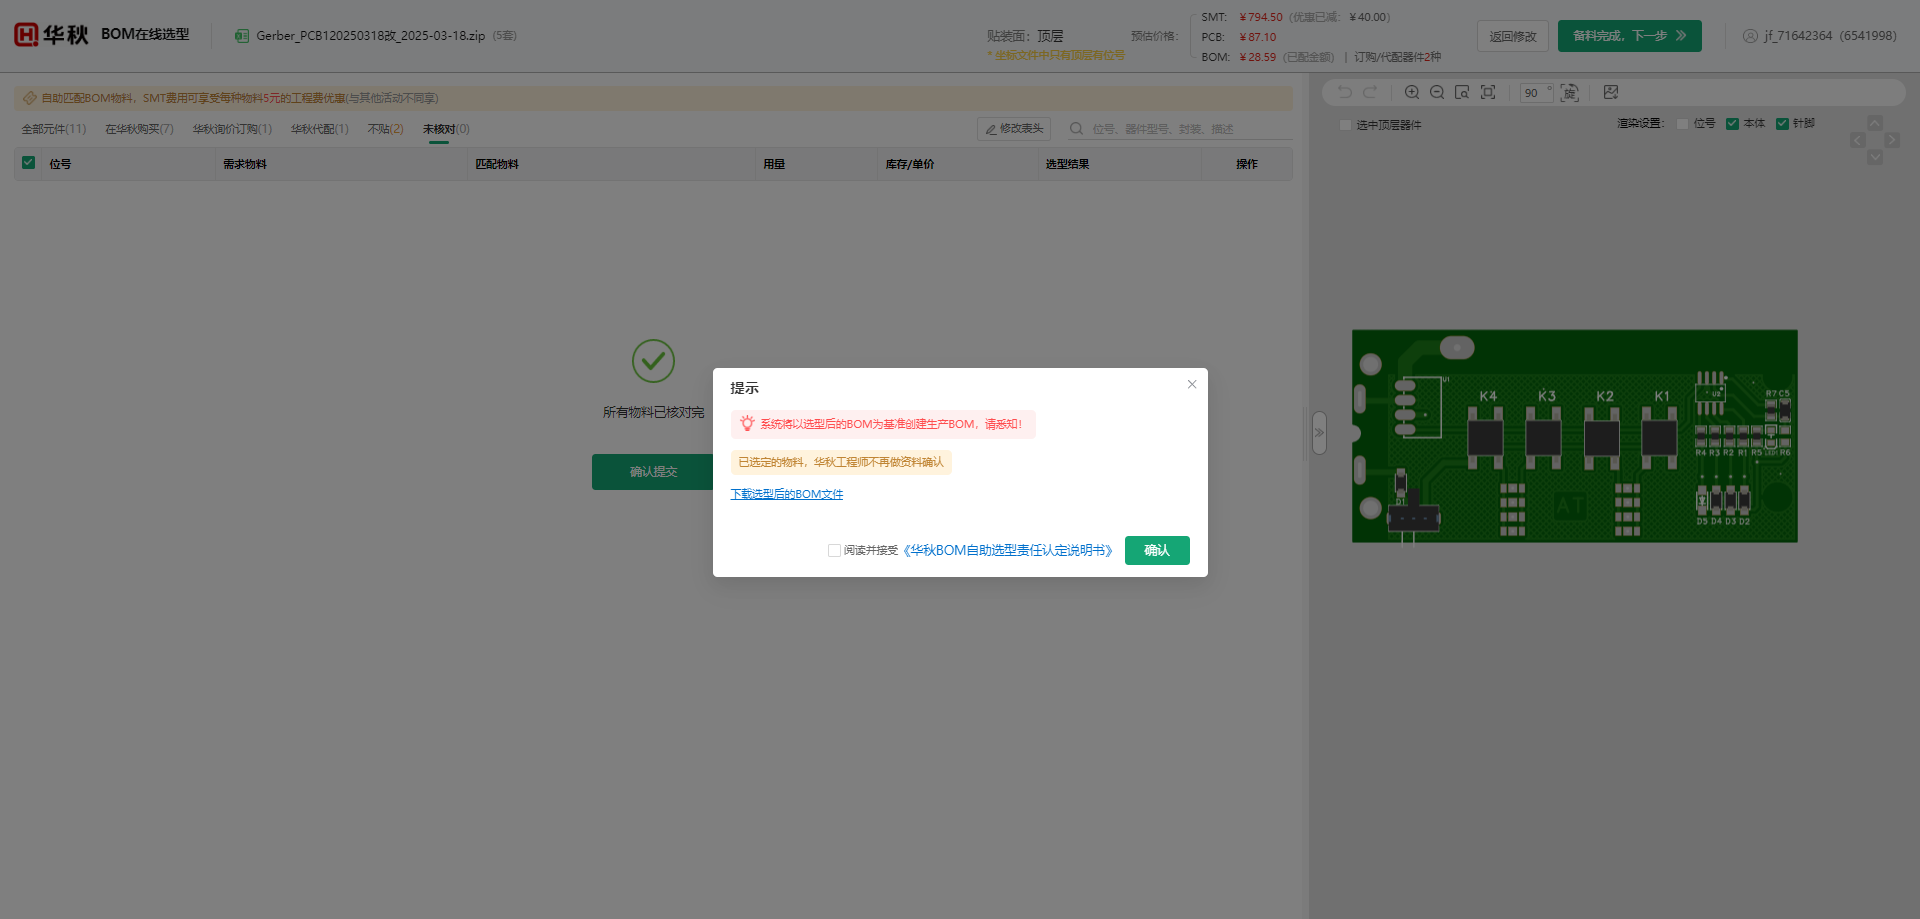The image size is (1920, 919).
Task: Click the export image icon
Action: pyautogui.click(x=1611, y=92)
